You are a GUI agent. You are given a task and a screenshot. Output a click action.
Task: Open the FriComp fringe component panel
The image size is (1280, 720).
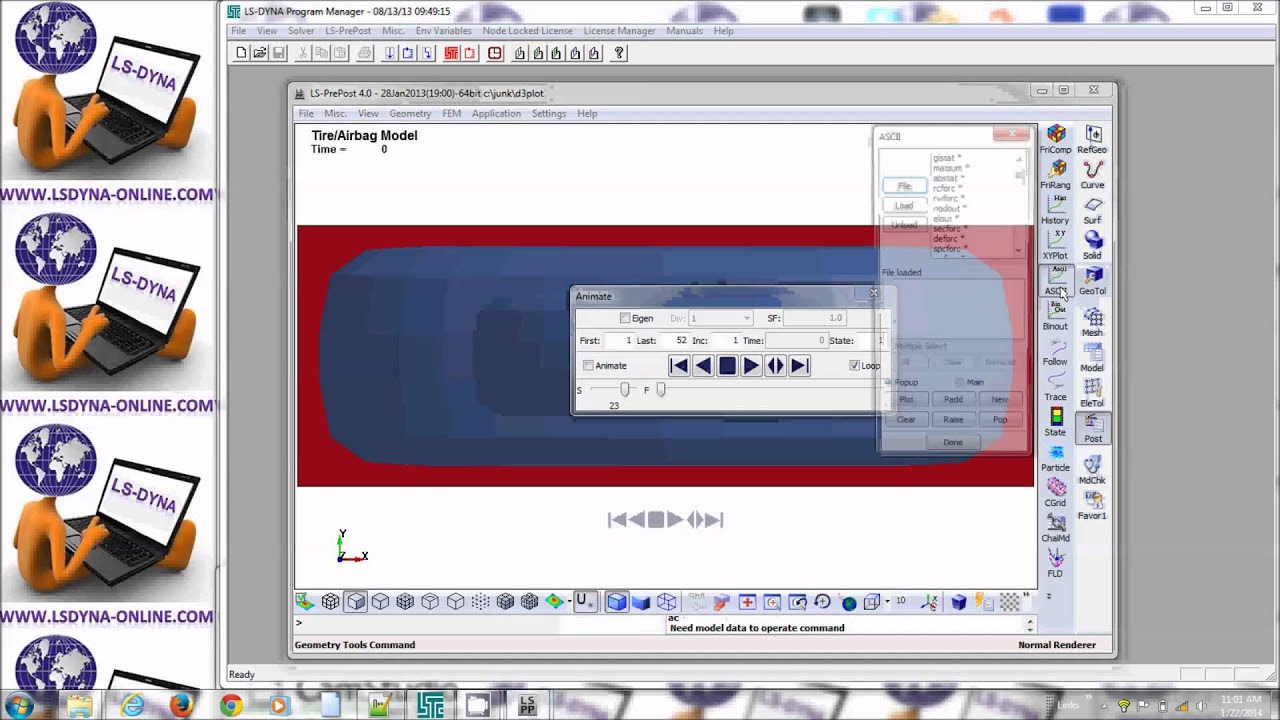coord(1055,139)
